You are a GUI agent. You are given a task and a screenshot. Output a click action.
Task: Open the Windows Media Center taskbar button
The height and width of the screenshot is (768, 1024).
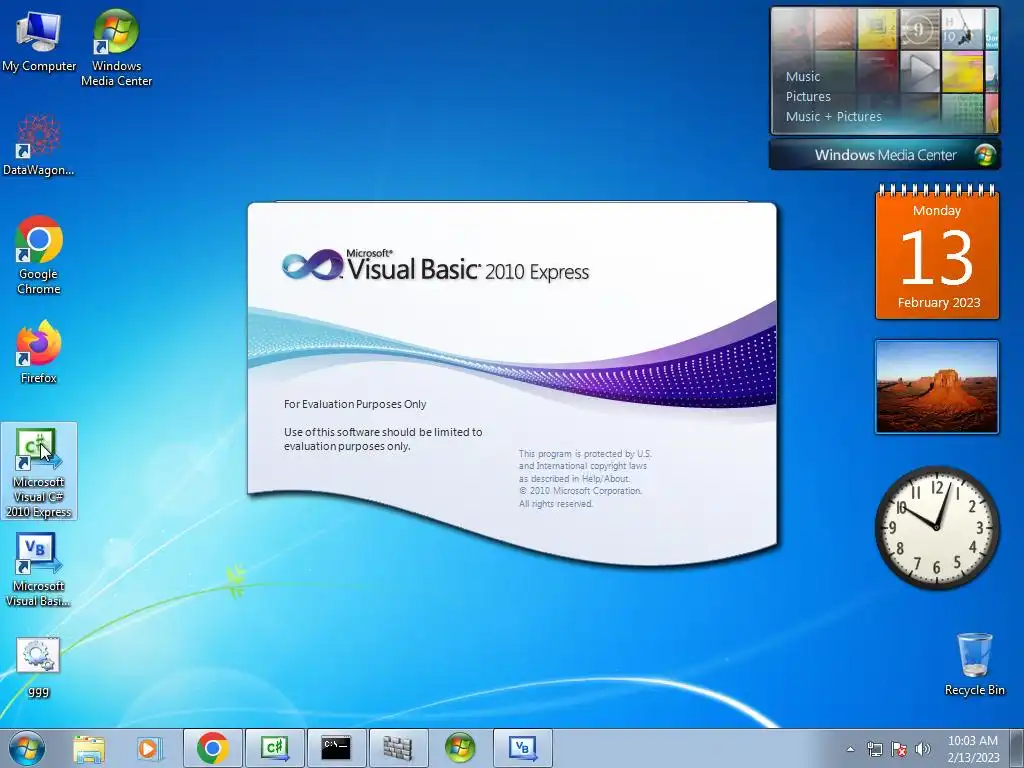[x=460, y=748]
